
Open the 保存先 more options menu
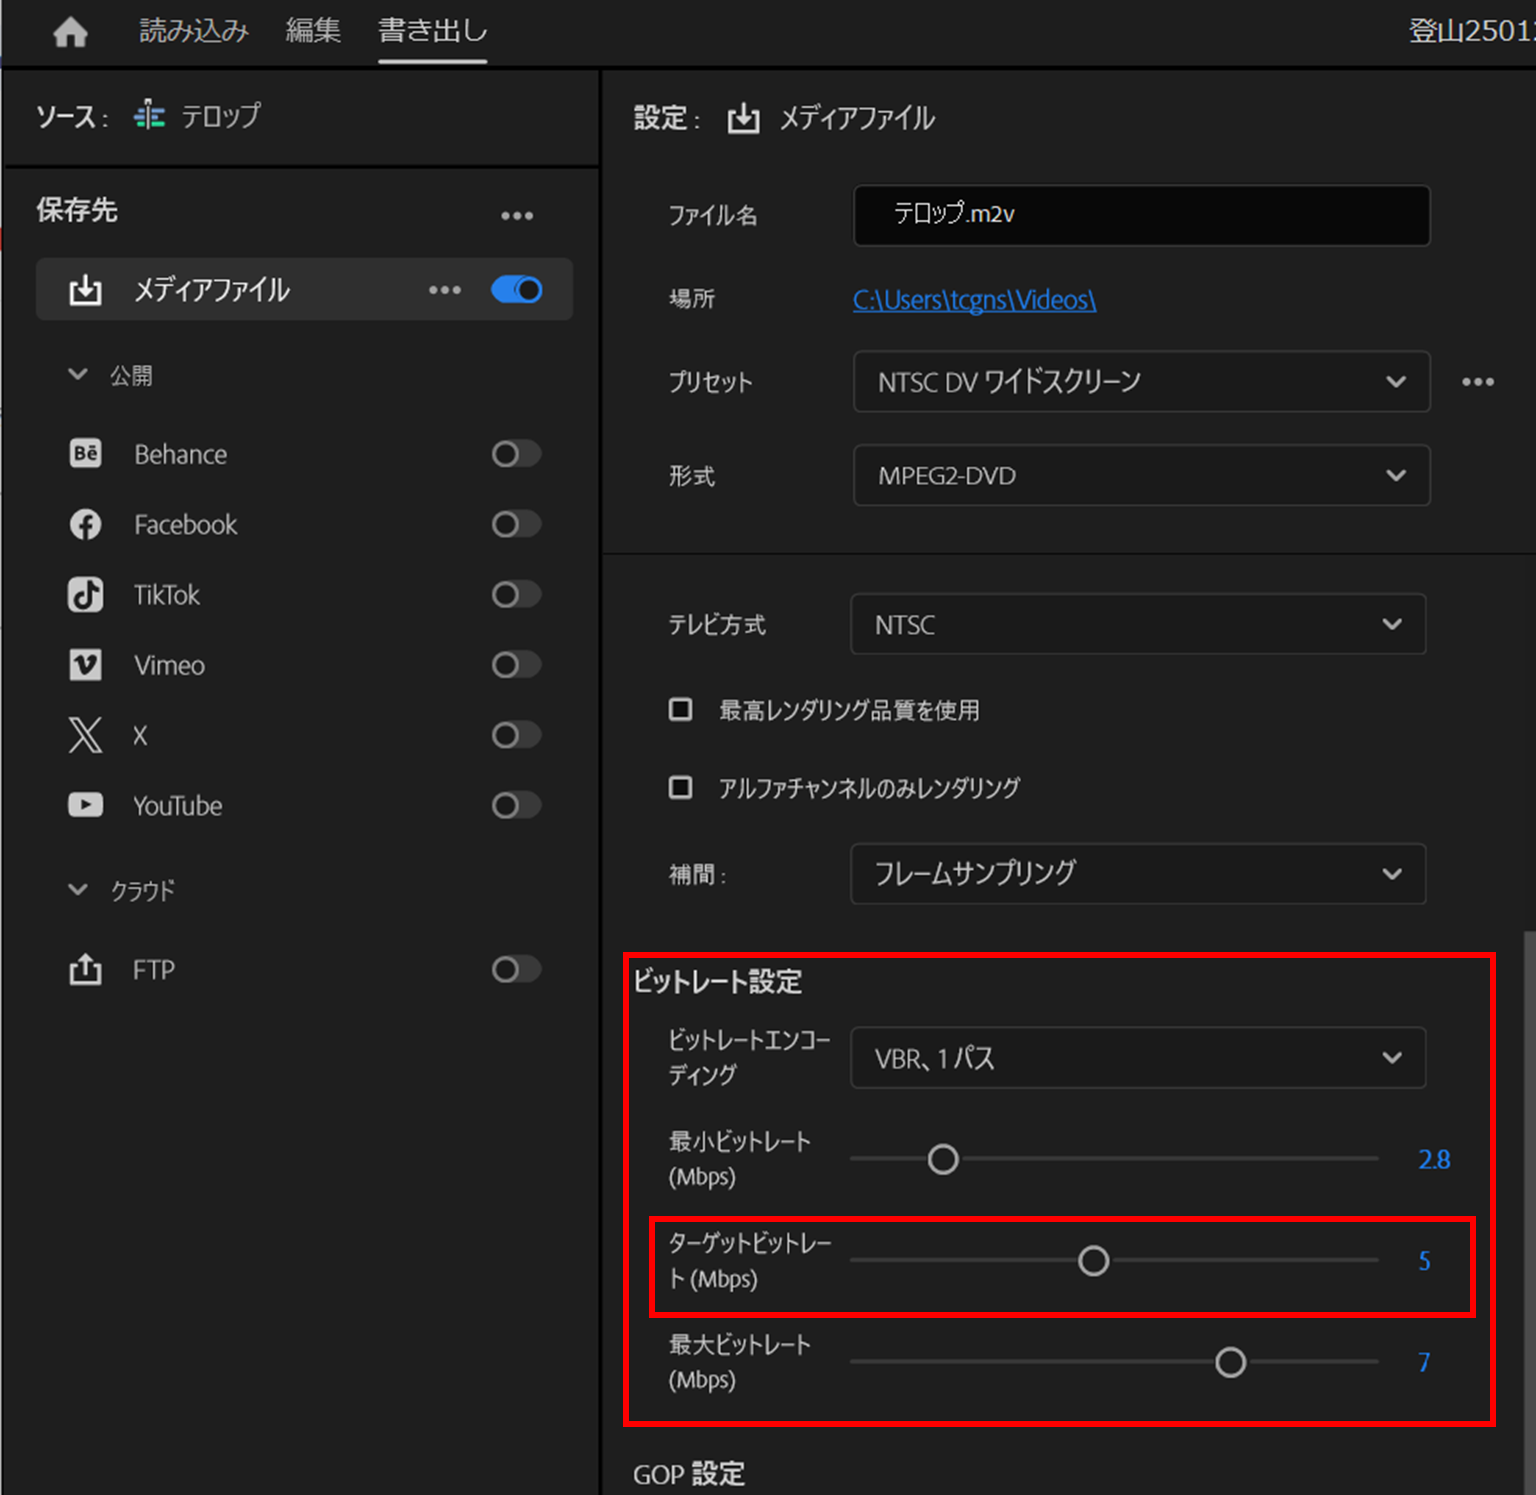click(x=517, y=213)
